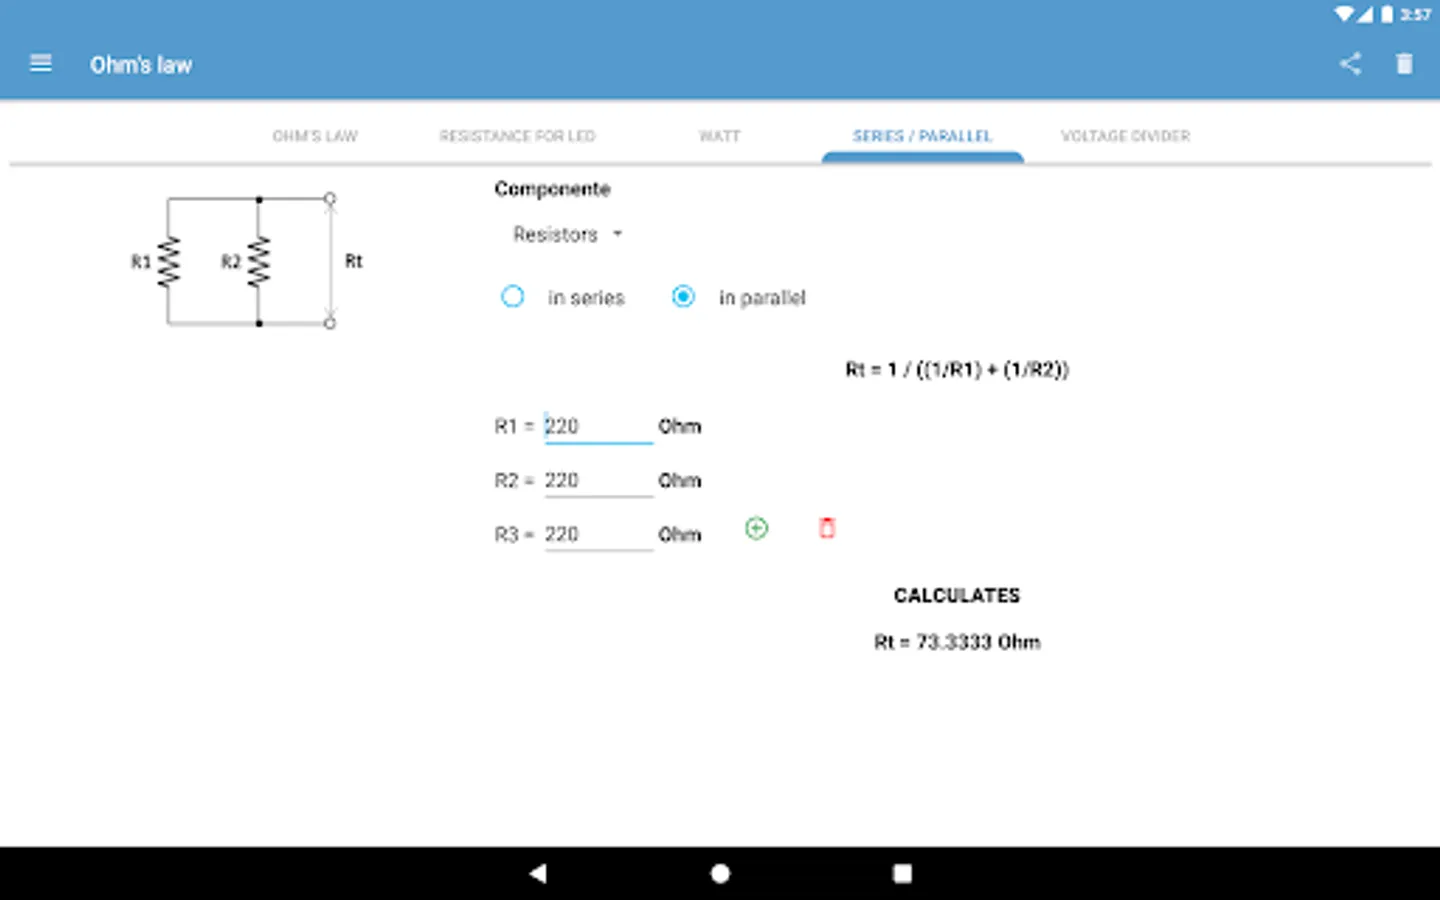Check the WiFi status icon
Screen dimensions: 1440x900
coord(1344,14)
